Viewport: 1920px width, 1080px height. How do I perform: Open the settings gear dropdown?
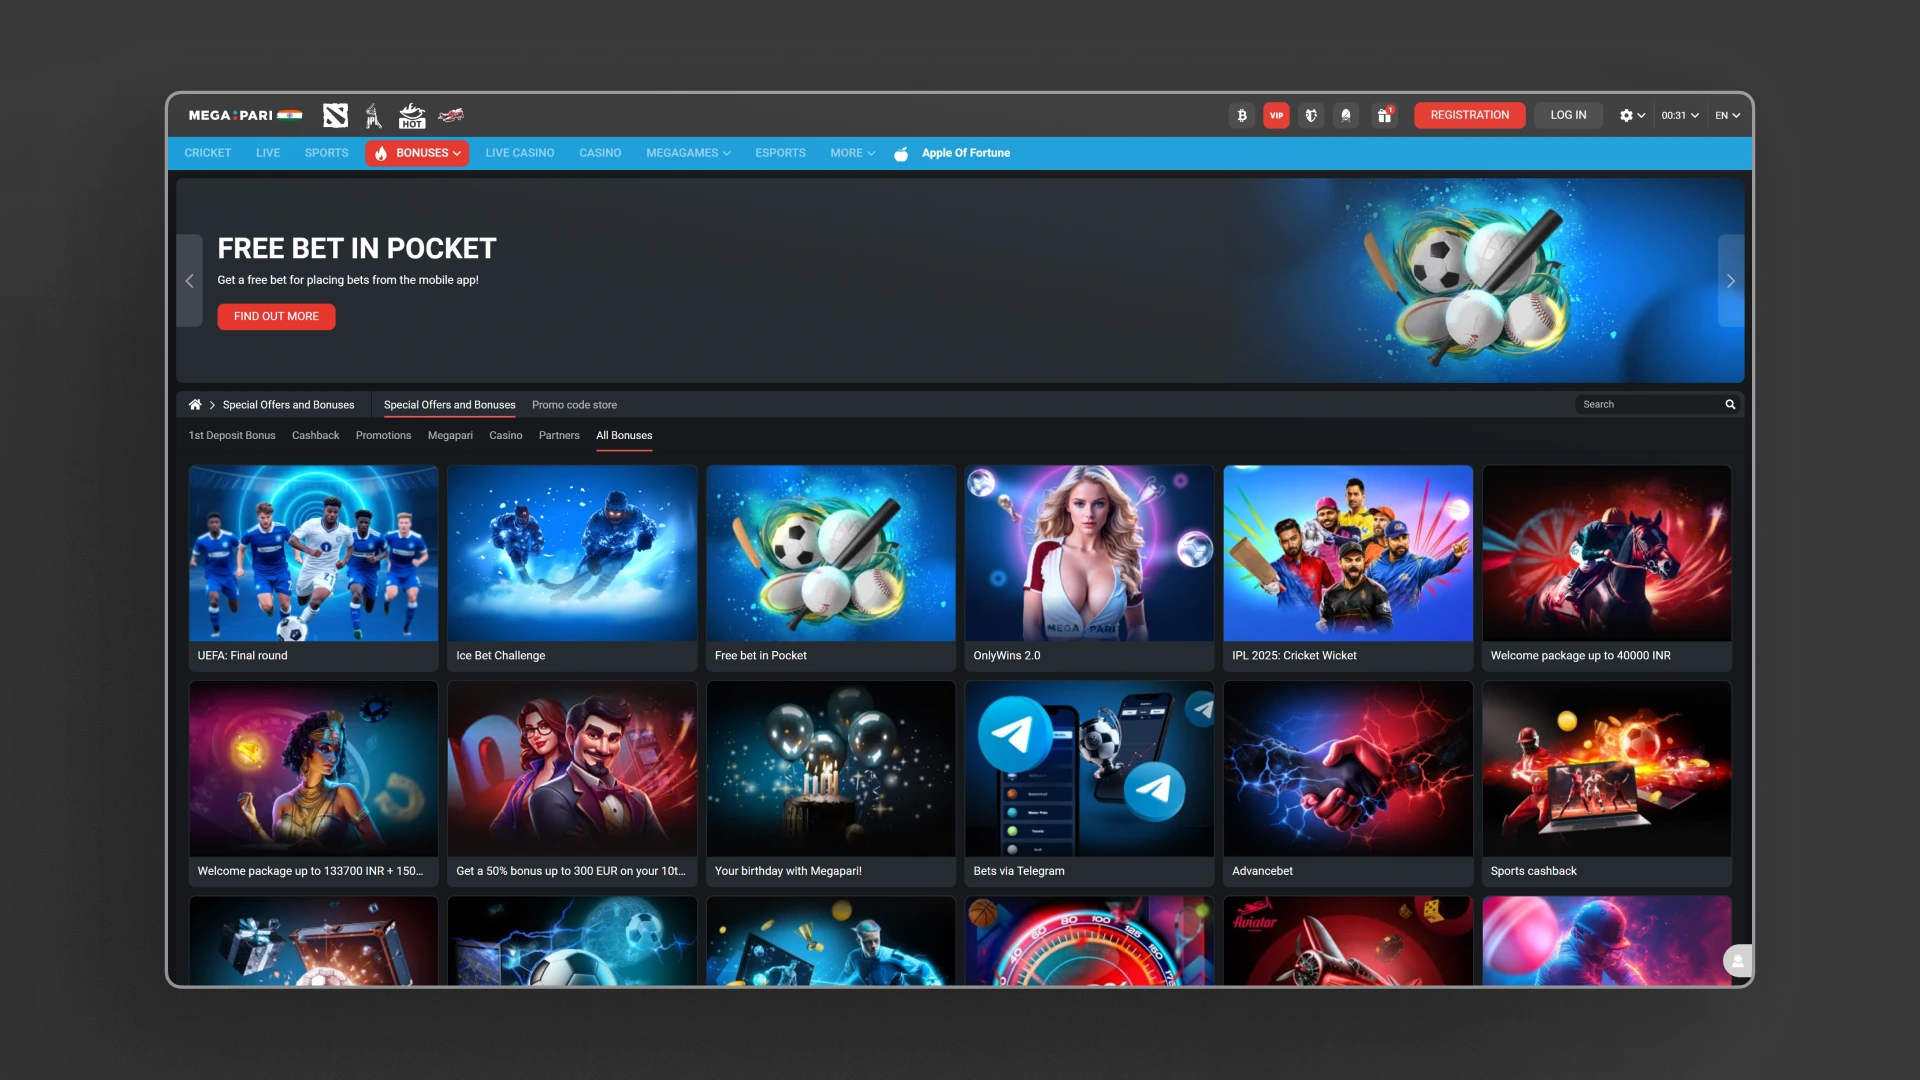[1632, 115]
